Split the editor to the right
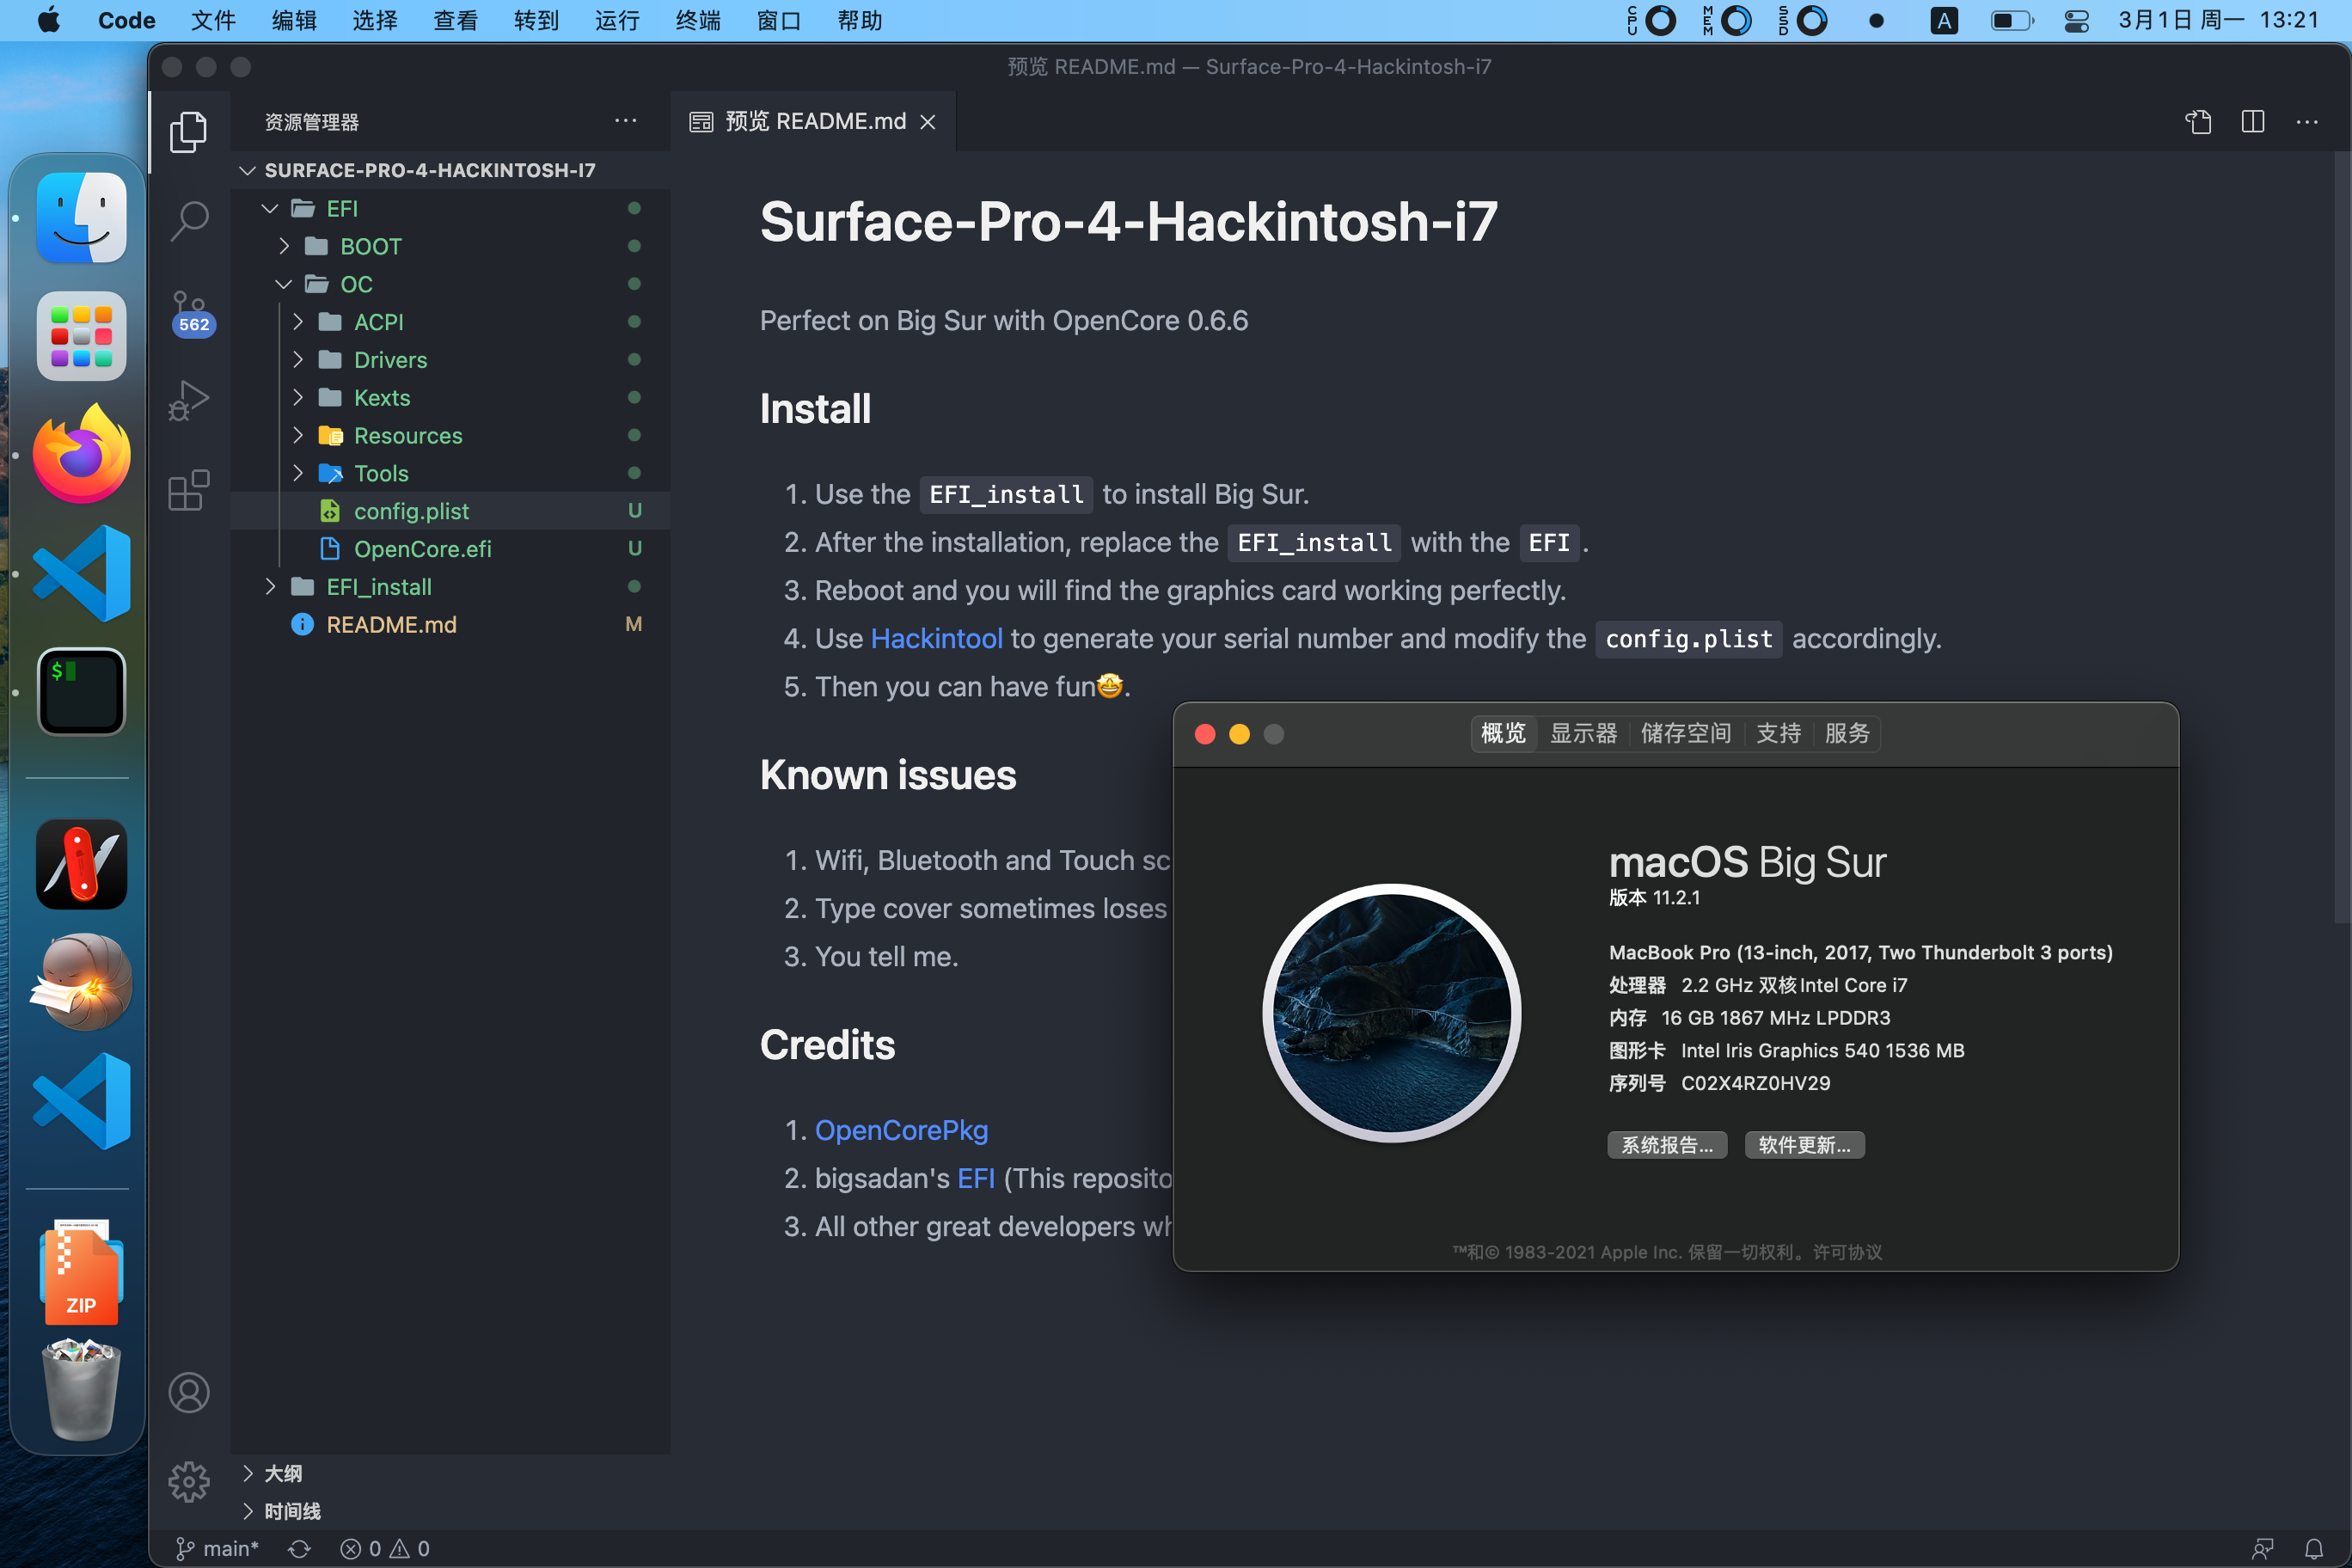Screen dimensions: 2352x1568 (x=2253, y=121)
